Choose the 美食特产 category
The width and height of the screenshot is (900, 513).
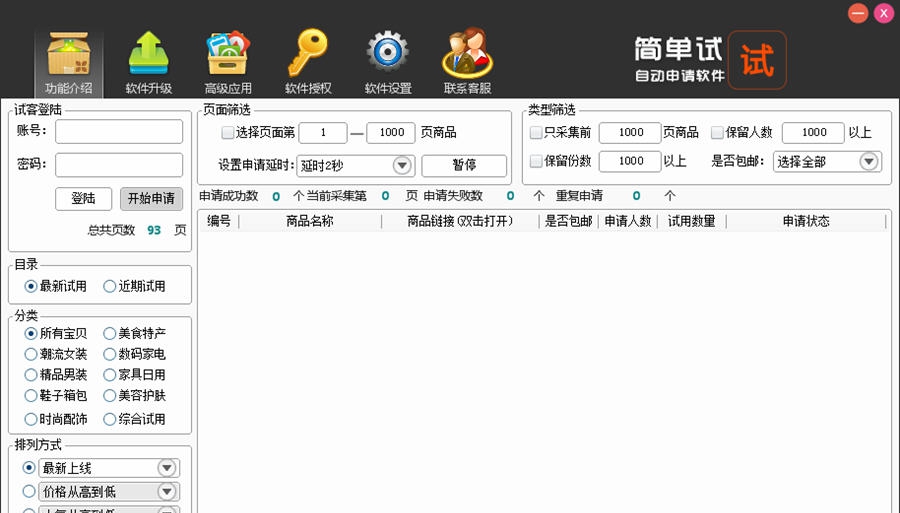(x=110, y=333)
